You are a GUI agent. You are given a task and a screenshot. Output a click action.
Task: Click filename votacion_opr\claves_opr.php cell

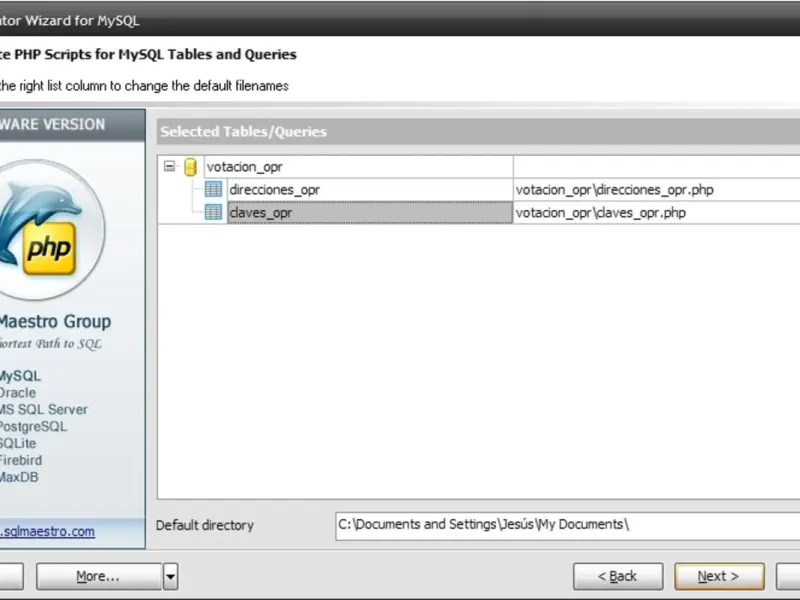657,212
